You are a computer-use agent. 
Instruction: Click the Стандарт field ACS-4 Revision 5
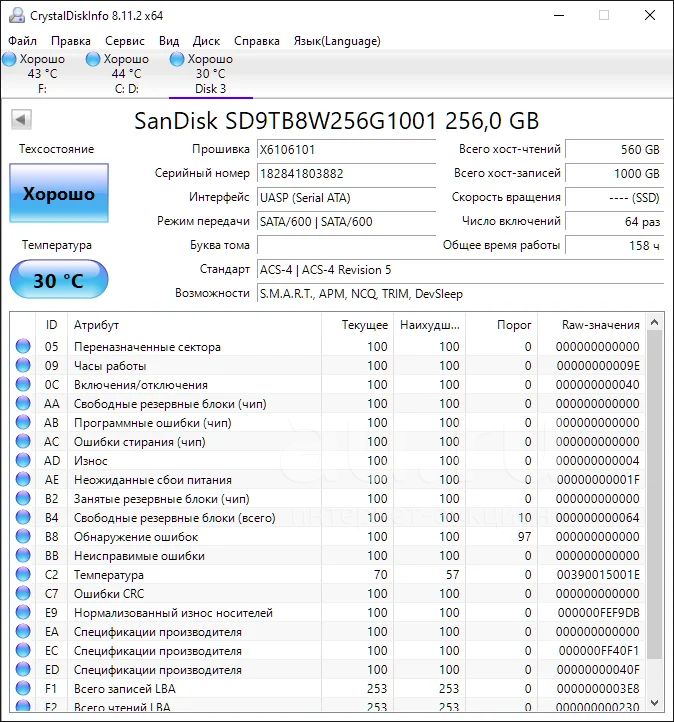pos(460,269)
